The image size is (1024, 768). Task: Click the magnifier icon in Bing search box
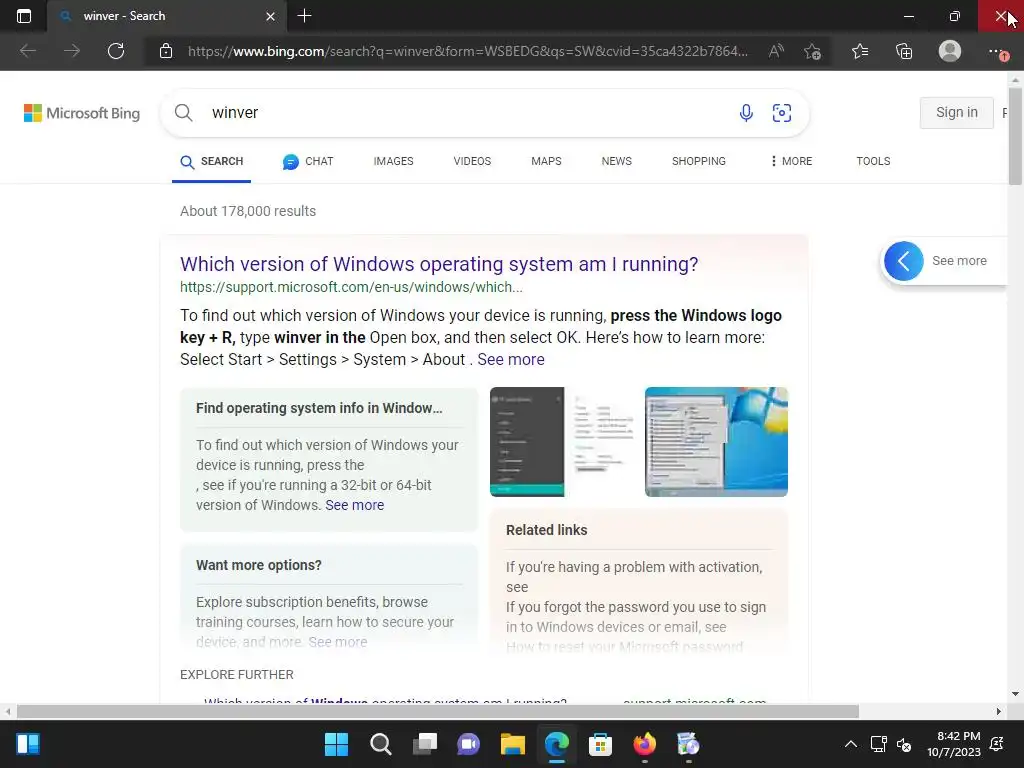point(184,112)
